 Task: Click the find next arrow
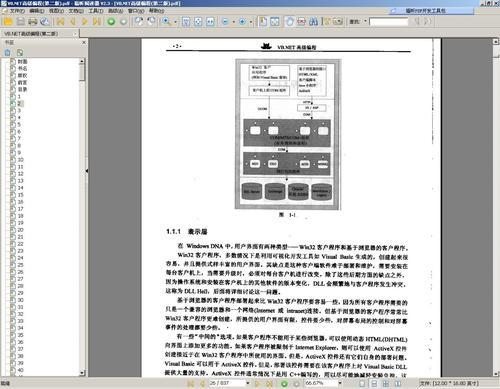coord(427,22)
